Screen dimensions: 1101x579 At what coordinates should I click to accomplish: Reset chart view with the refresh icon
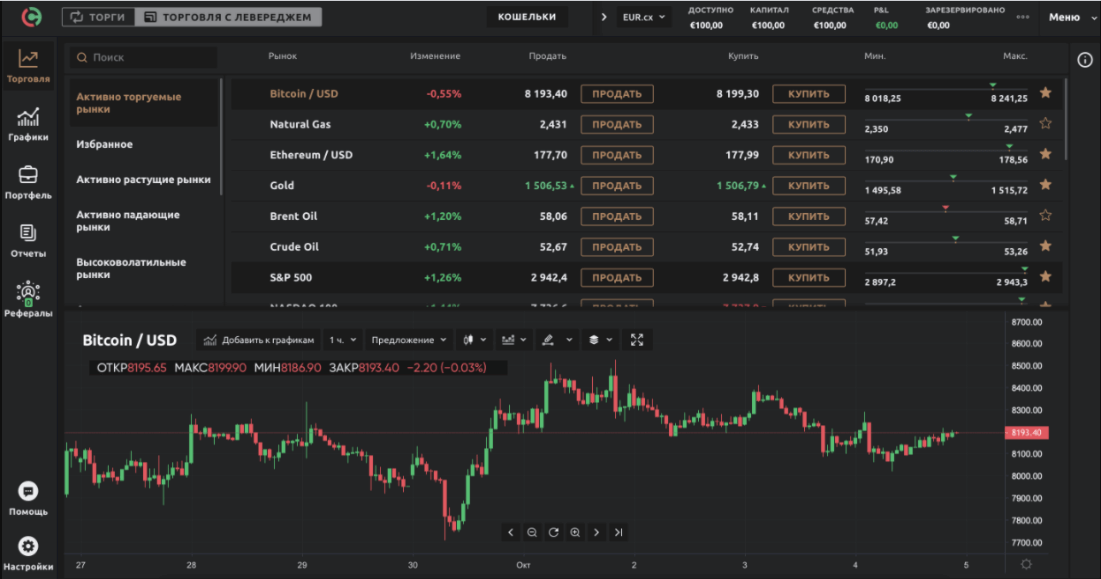[553, 532]
